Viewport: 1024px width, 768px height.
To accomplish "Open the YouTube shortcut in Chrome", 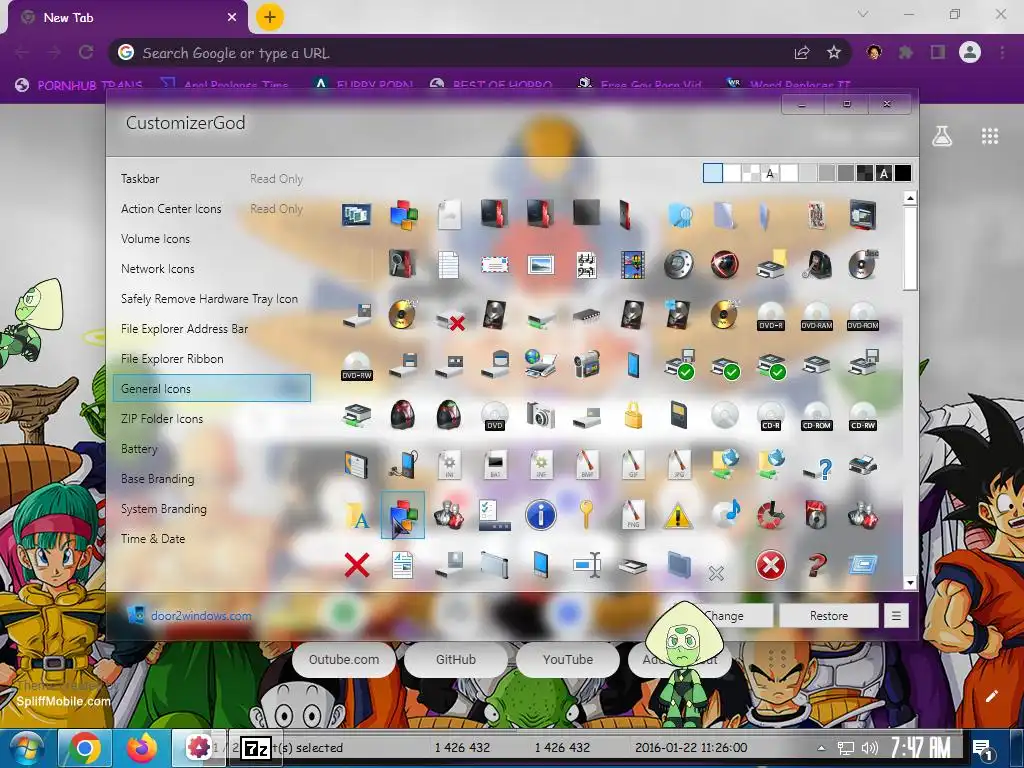I will pyautogui.click(x=568, y=660).
